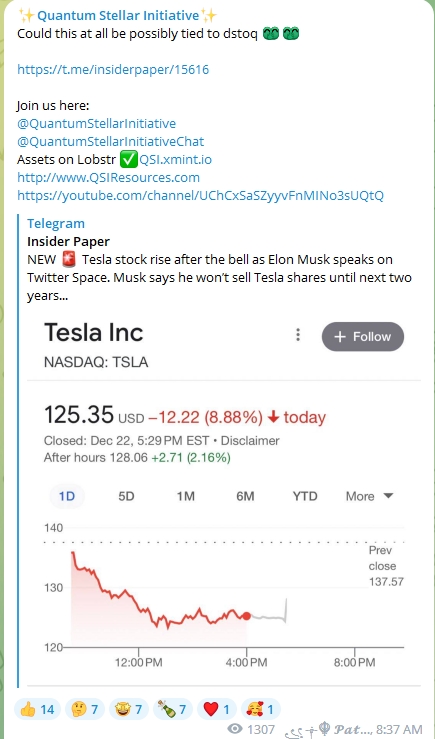Click the Follow button for Tesla
Image resolution: width=435 pixels, height=739 pixels.
click(363, 337)
